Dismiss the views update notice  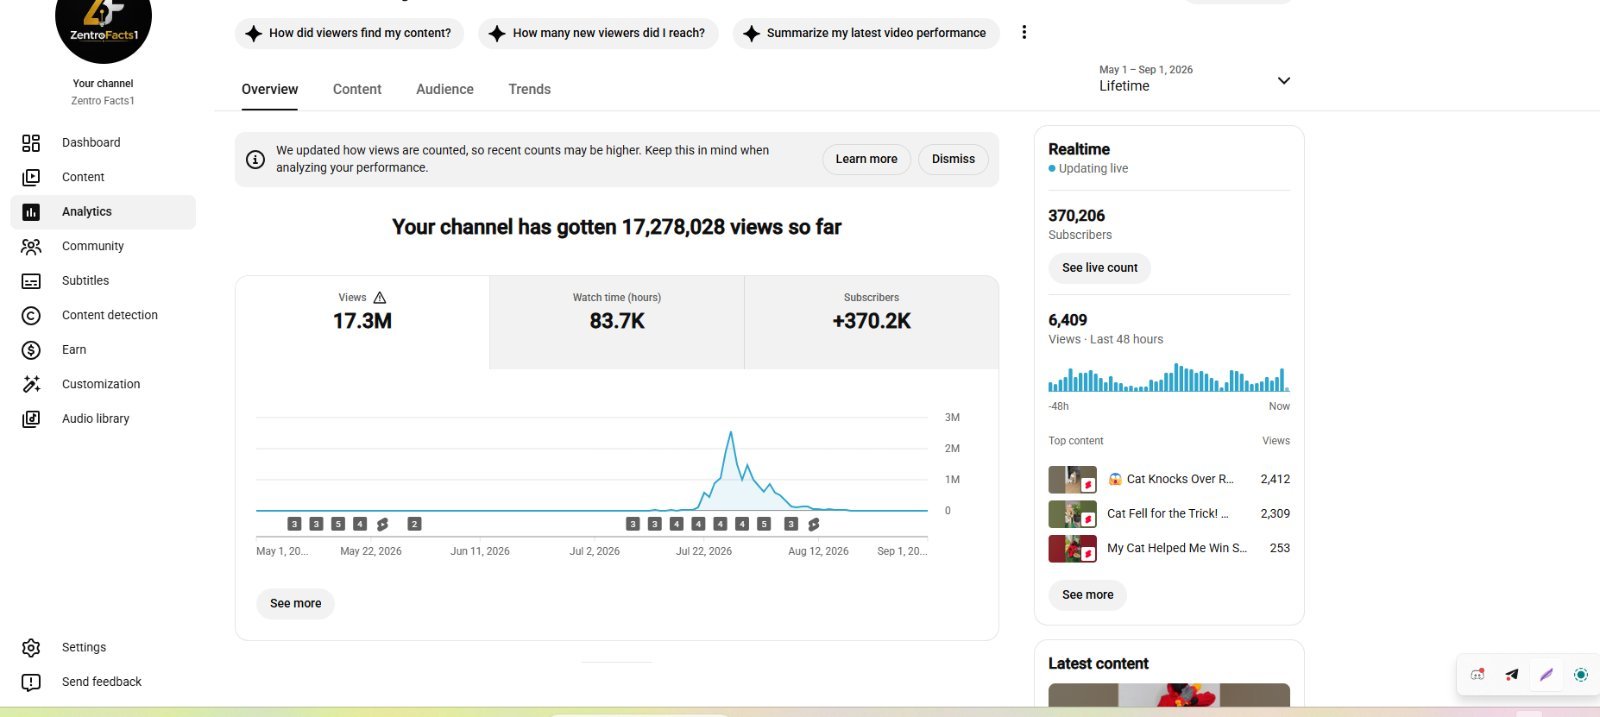click(x=953, y=159)
